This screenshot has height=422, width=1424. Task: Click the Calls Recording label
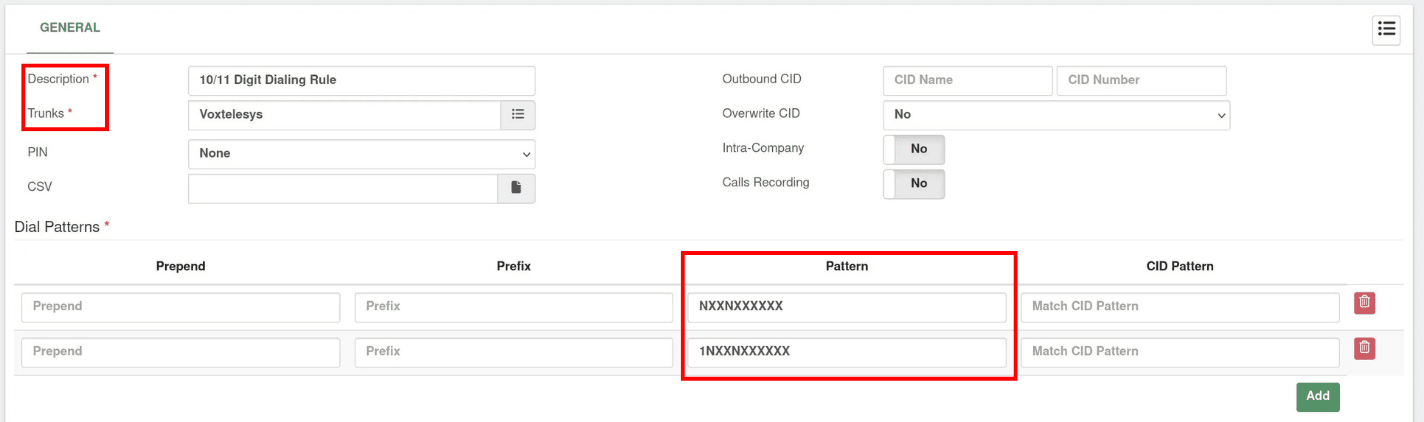[766, 183]
